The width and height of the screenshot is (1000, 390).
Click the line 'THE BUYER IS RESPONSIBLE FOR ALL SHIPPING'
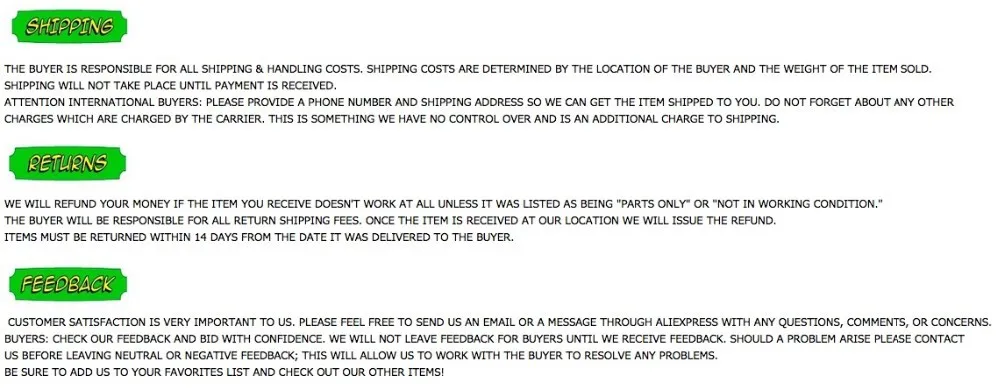pyautogui.click(x=467, y=68)
